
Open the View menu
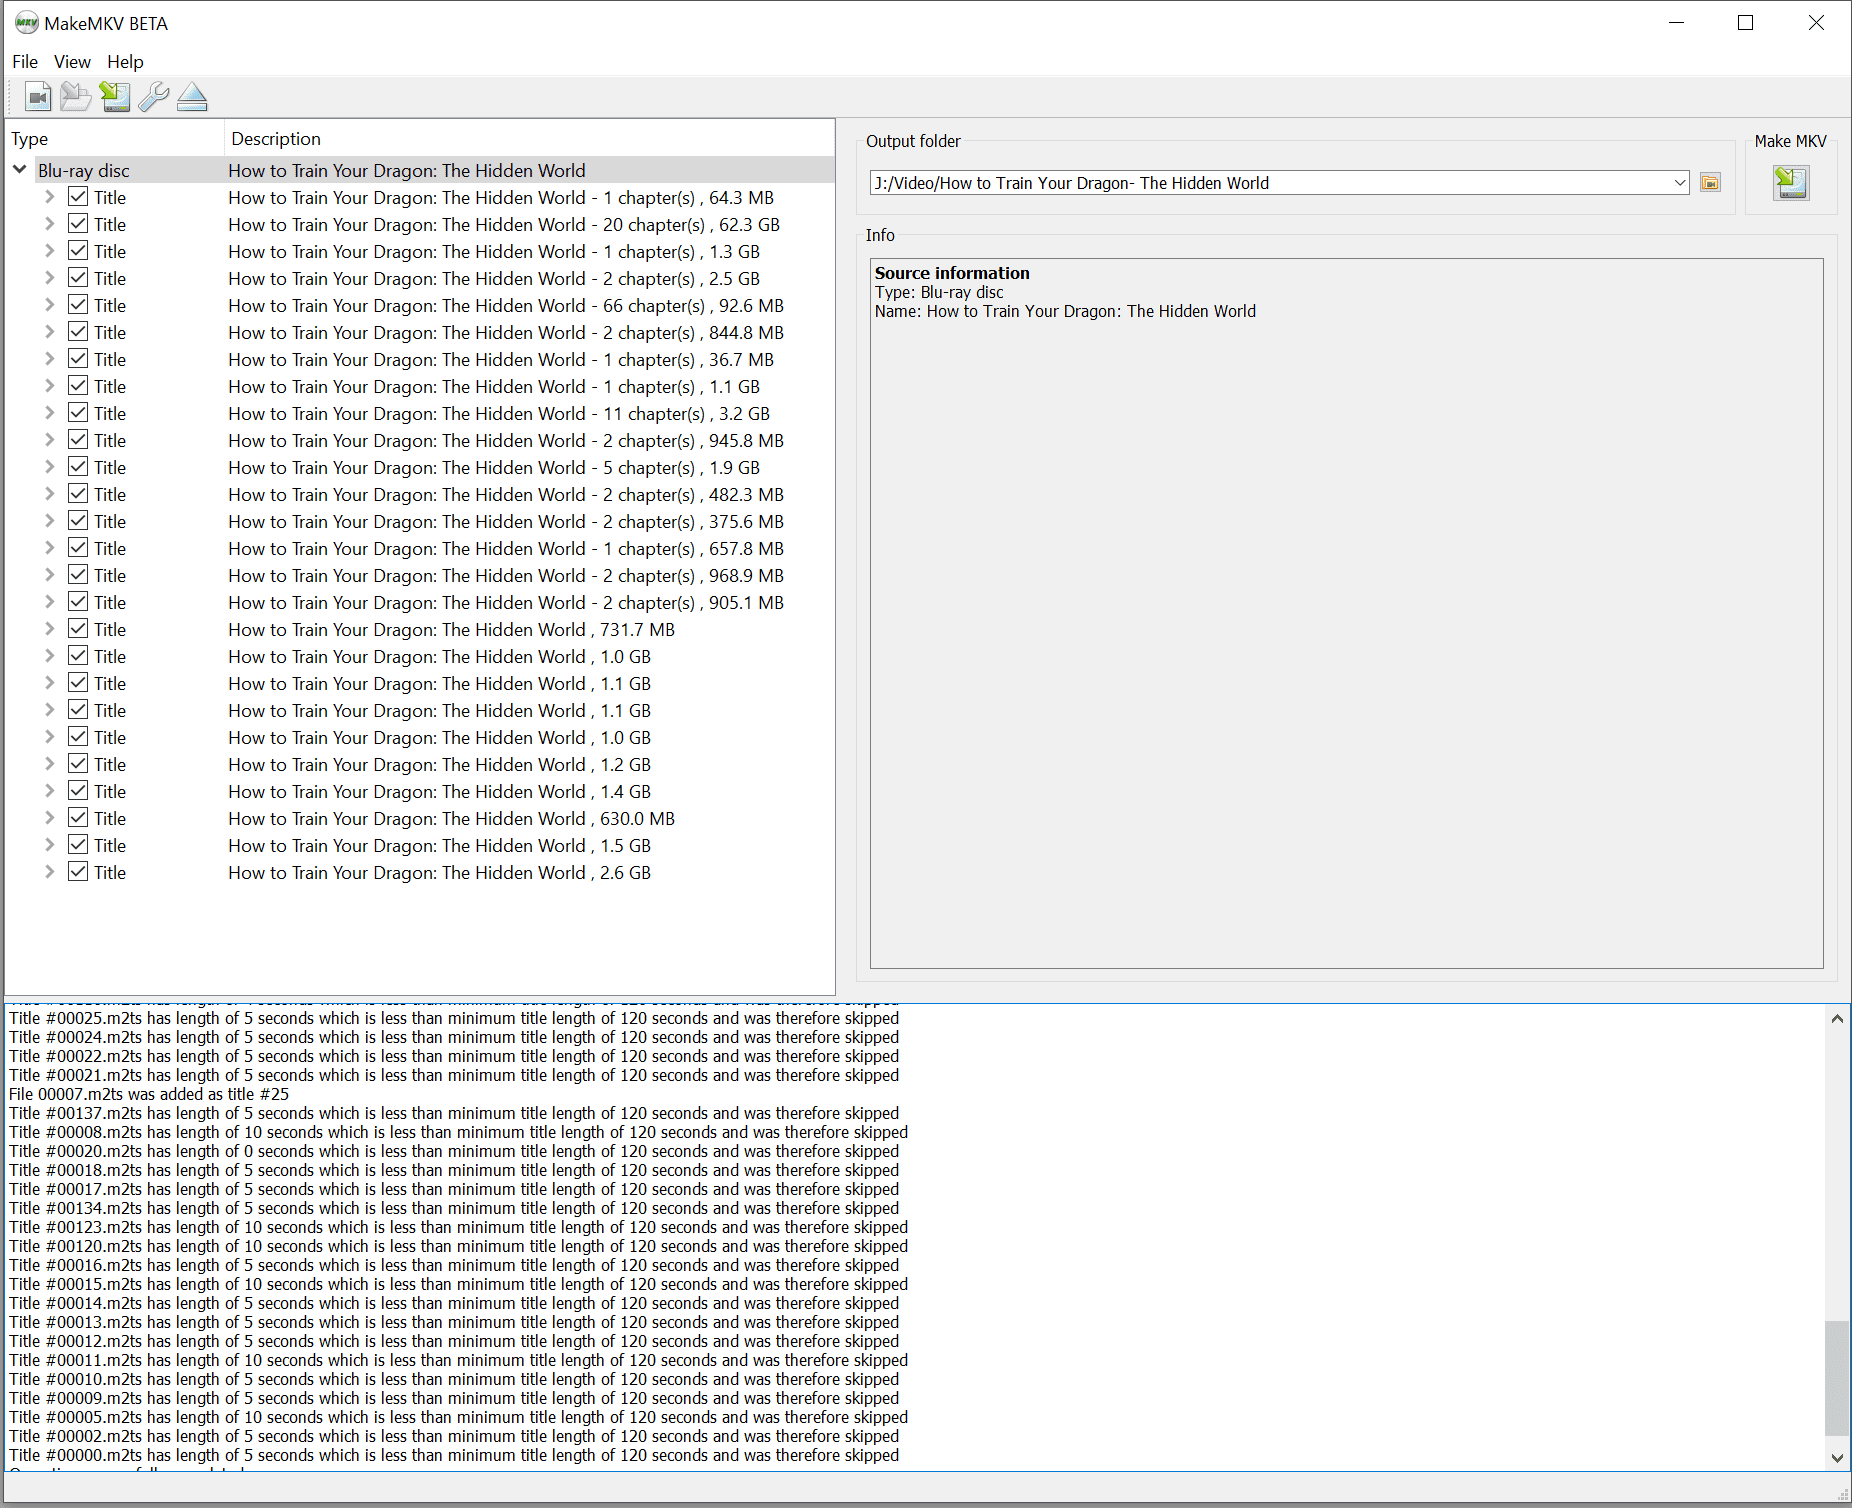[72, 62]
